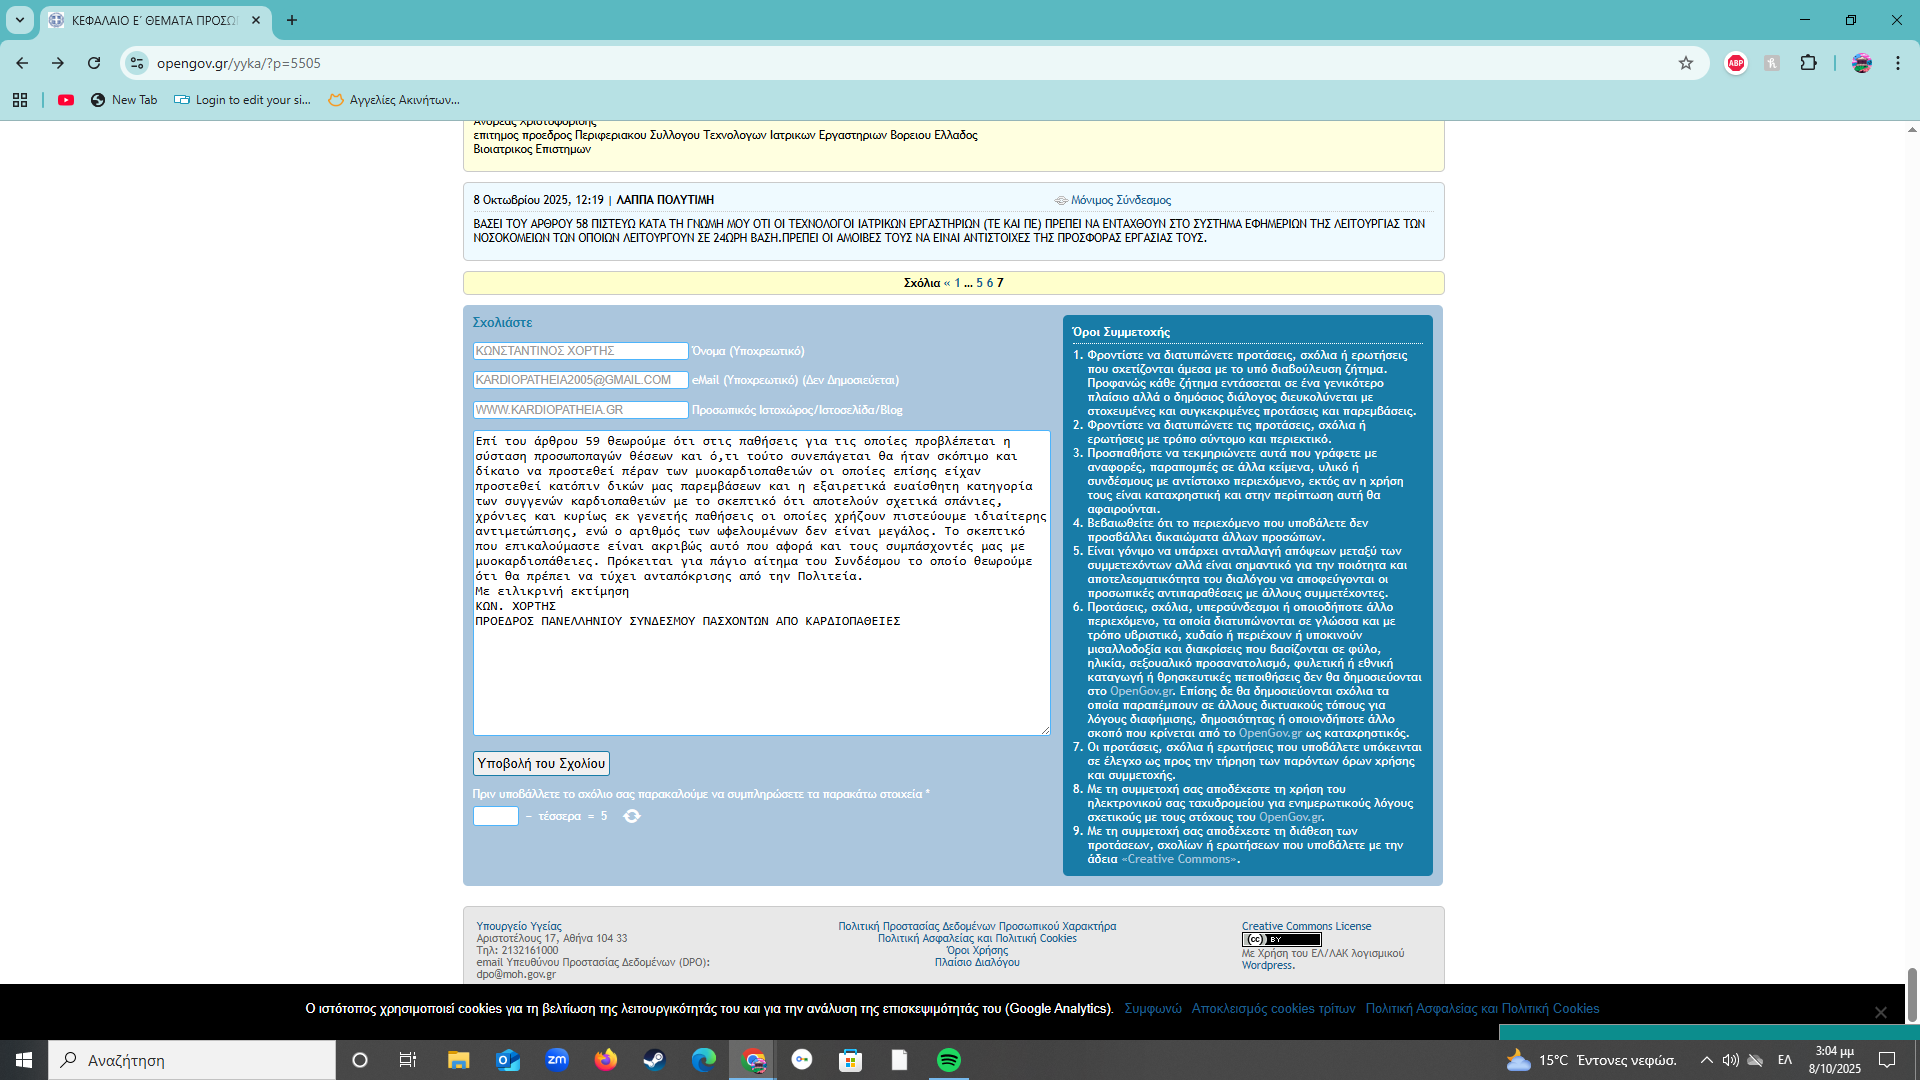Screen dimensions: 1920x1080
Task: Show hidden system tray icons
Action: (x=1706, y=1060)
